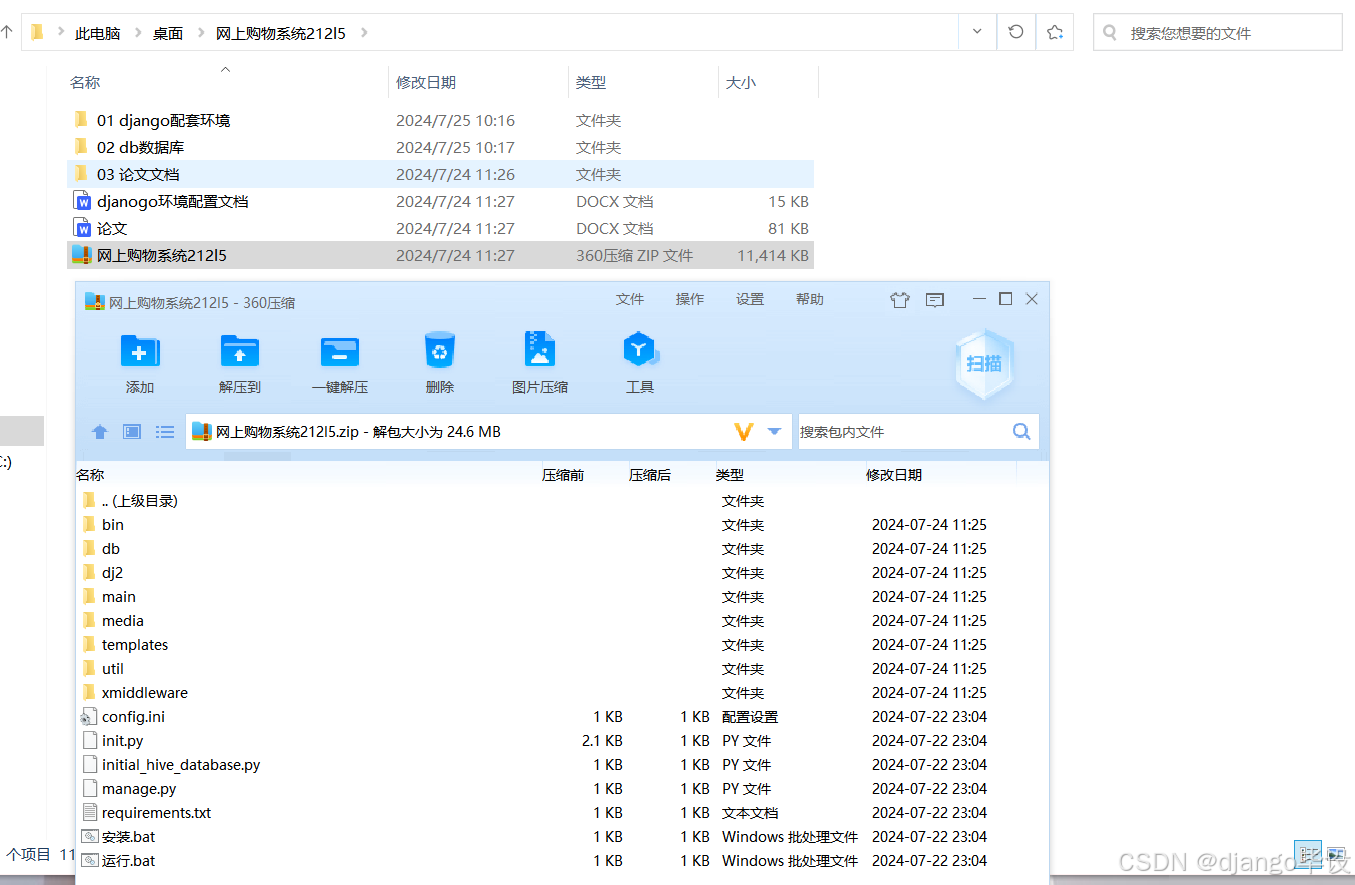1355x885 pixels.
Task: Click the refresh icon in Explorer address bar
Action: pyautogui.click(x=1016, y=32)
